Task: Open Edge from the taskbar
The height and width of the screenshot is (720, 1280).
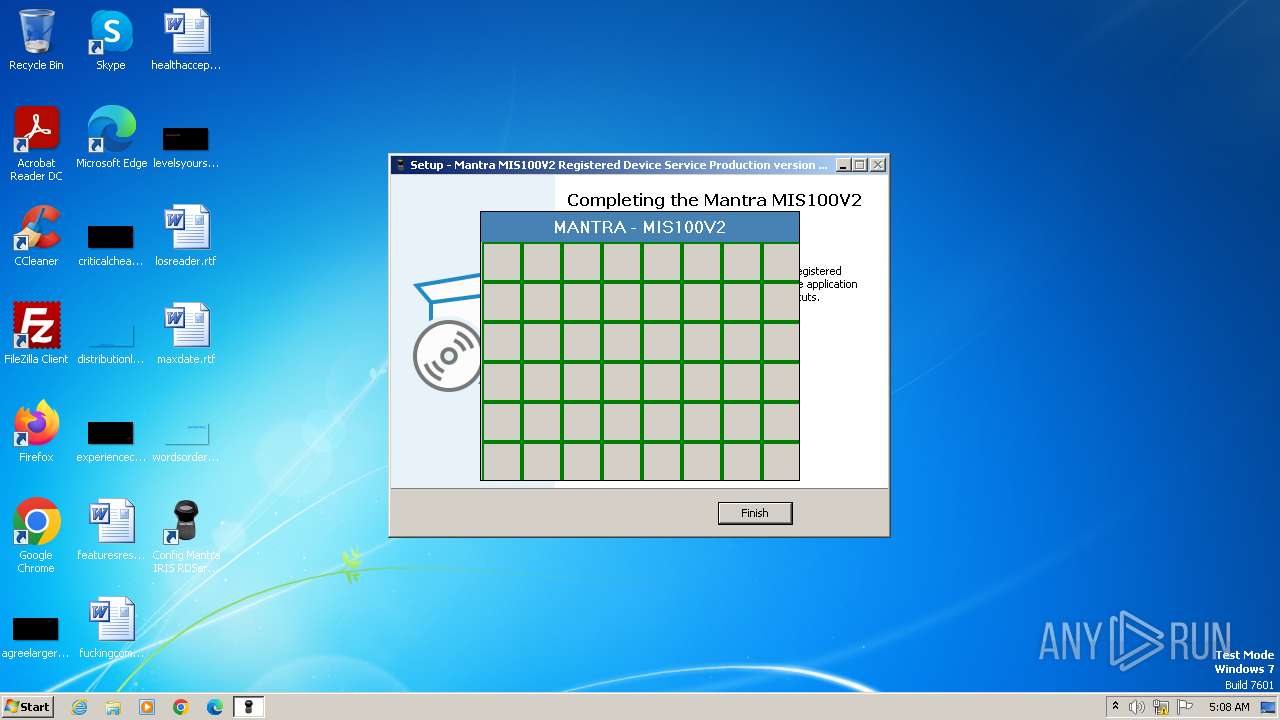Action: coord(215,707)
